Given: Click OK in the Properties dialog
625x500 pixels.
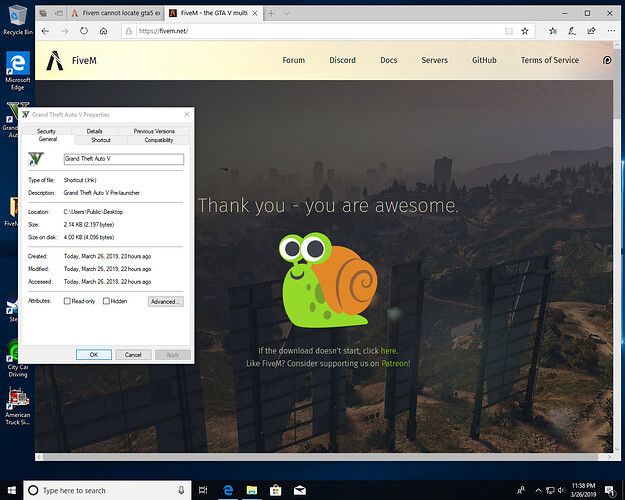Looking at the screenshot, I should point(94,354).
